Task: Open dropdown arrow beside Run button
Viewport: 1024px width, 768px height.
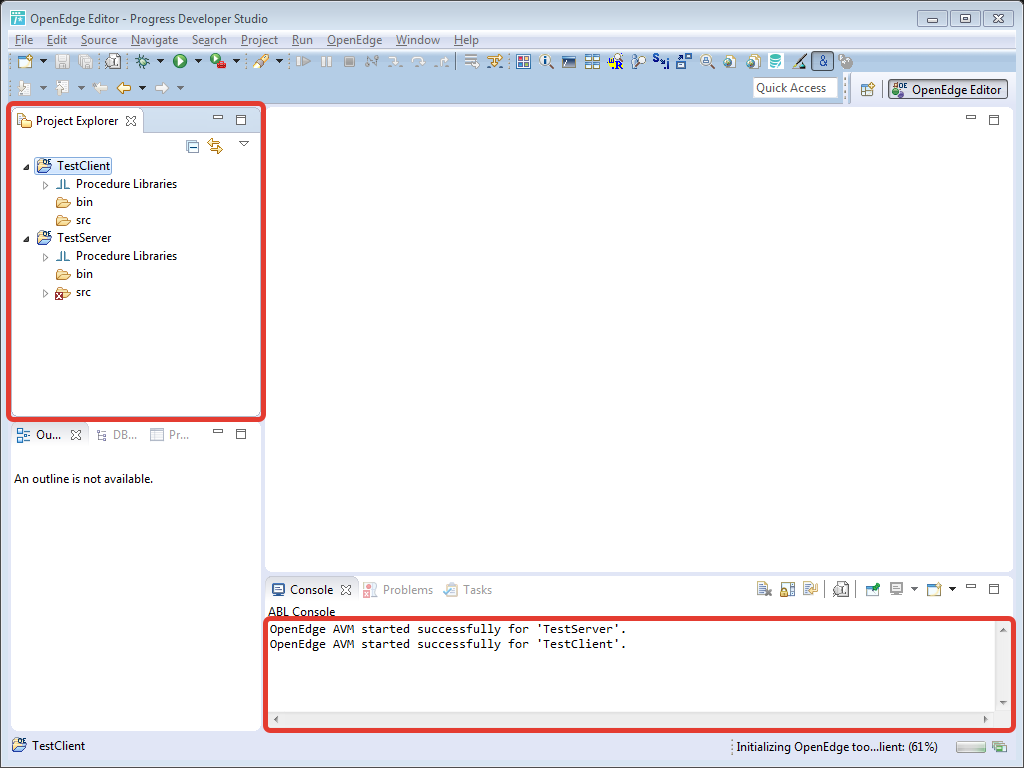Action: [x=198, y=61]
